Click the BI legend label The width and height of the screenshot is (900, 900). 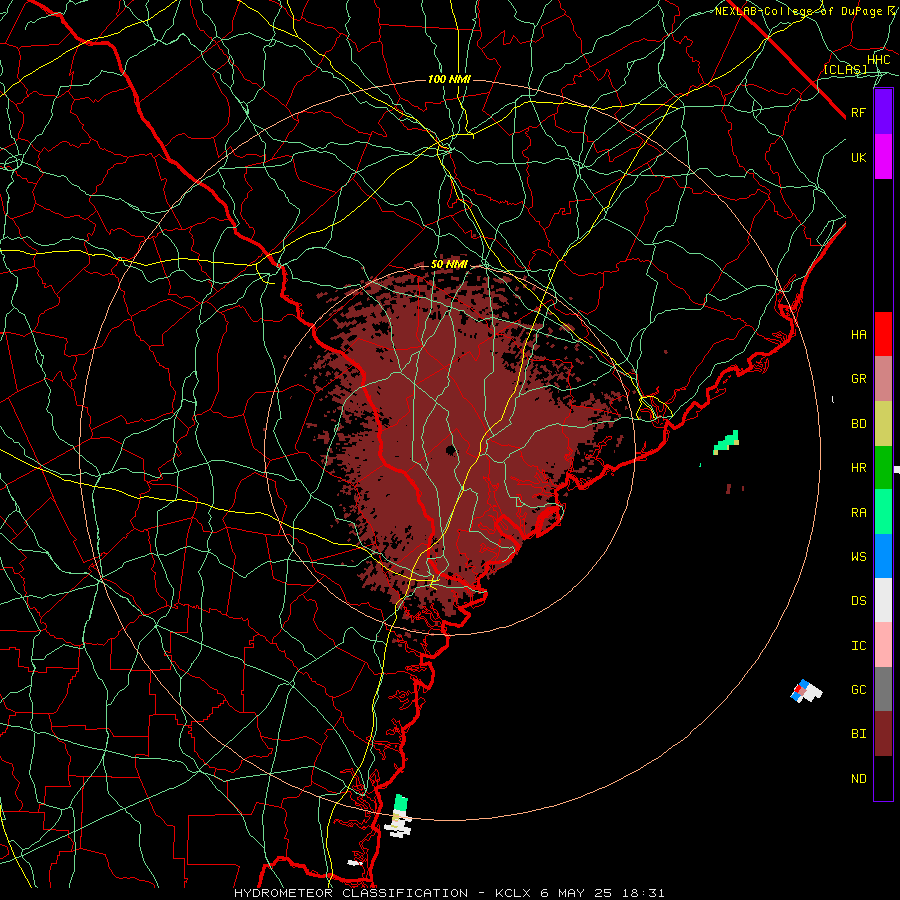click(x=859, y=734)
